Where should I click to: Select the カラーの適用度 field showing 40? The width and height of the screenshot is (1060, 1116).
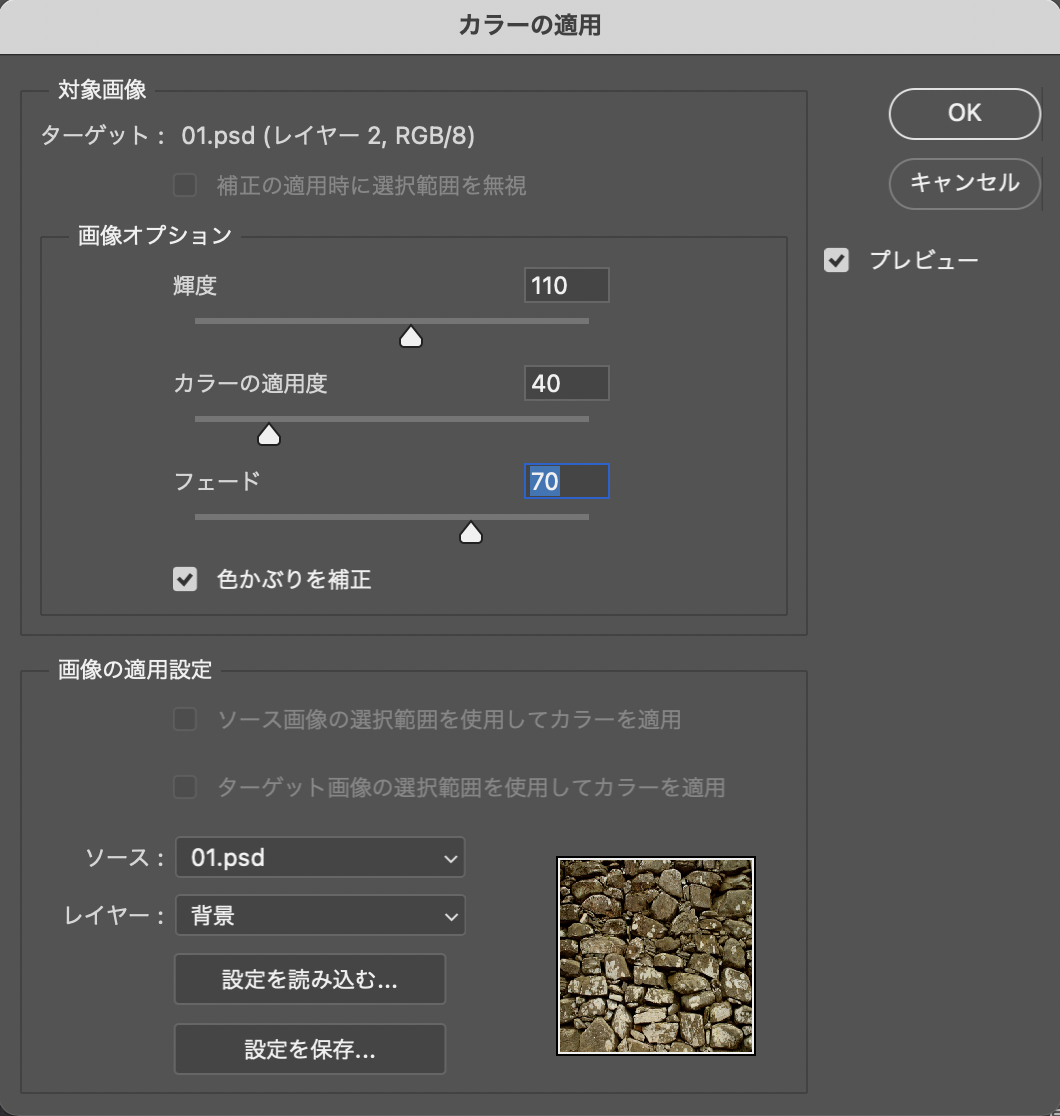(x=566, y=383)
